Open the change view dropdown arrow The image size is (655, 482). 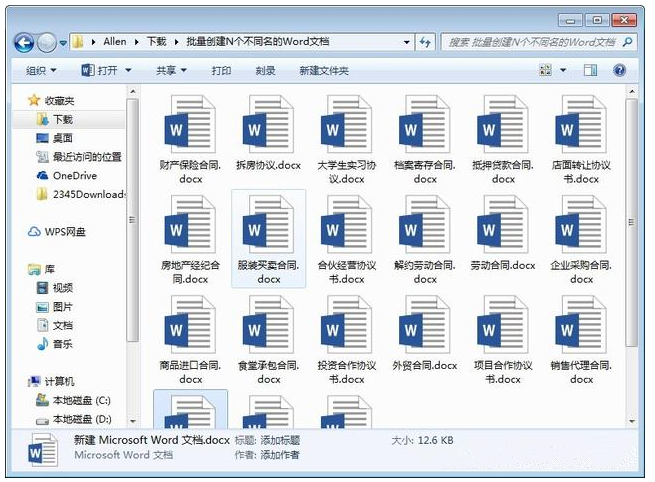[x=563, y=71]
